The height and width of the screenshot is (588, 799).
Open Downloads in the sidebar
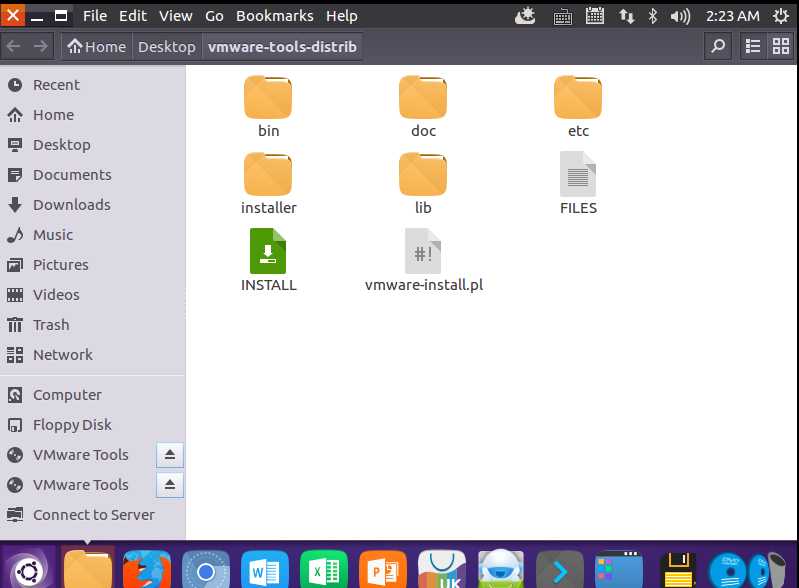[x=92, y=205]
